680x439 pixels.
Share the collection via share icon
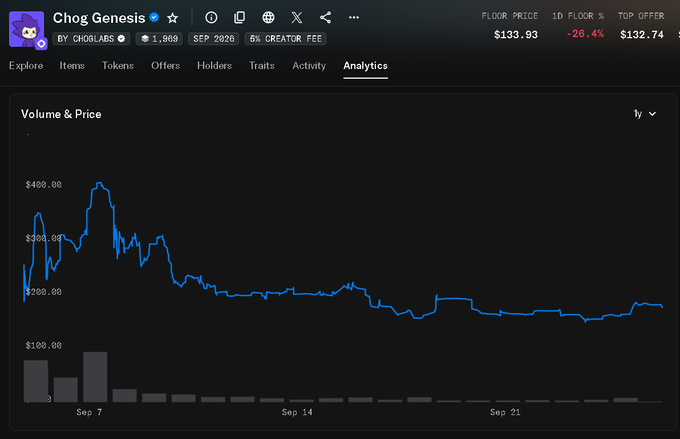click(325, 17)
